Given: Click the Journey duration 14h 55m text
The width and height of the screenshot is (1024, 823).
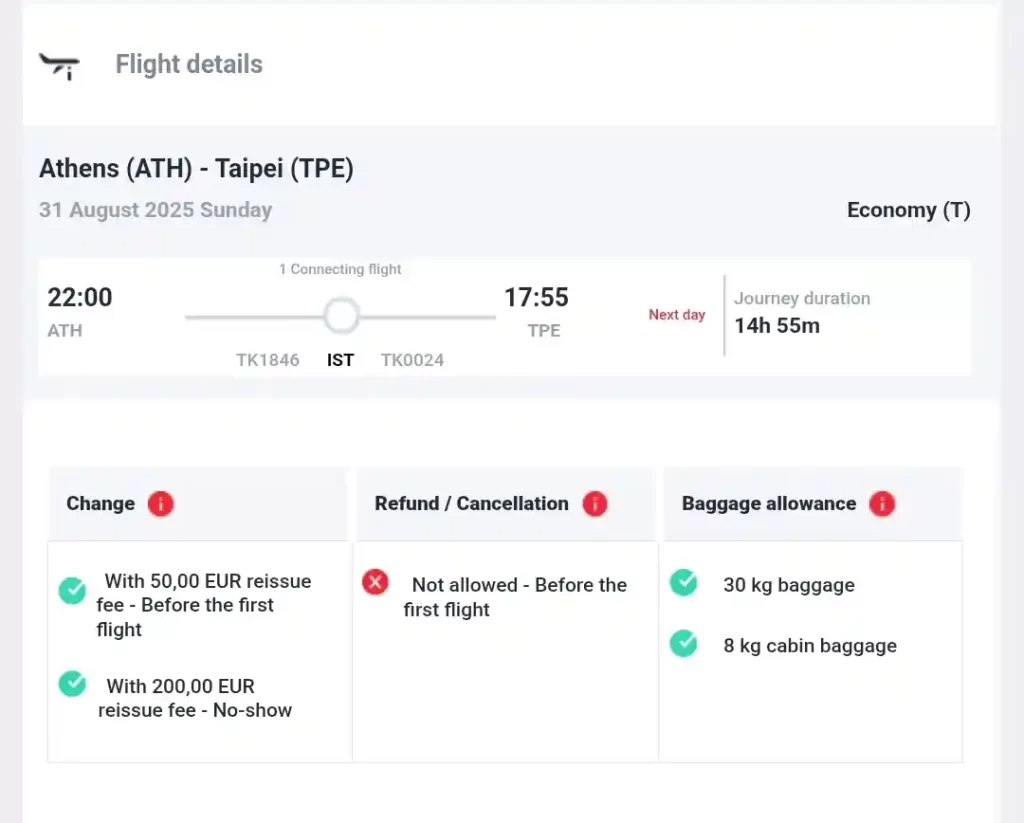Looking at the screenshot, I should pyautogui.click(x=800, y=312).
